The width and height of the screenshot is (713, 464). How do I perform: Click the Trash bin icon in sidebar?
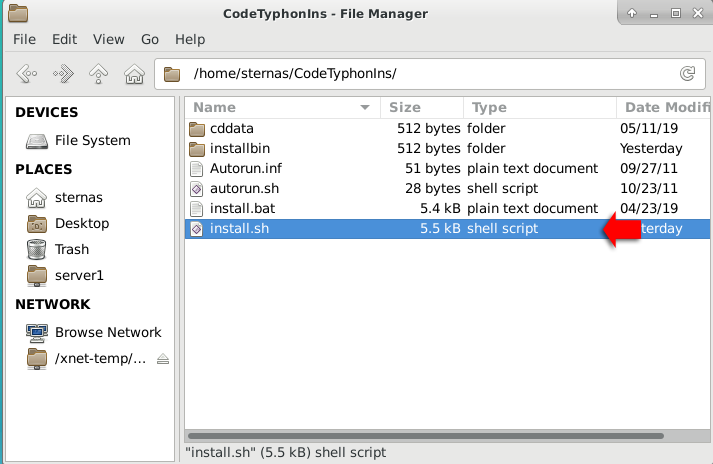[x=36, y=249]
